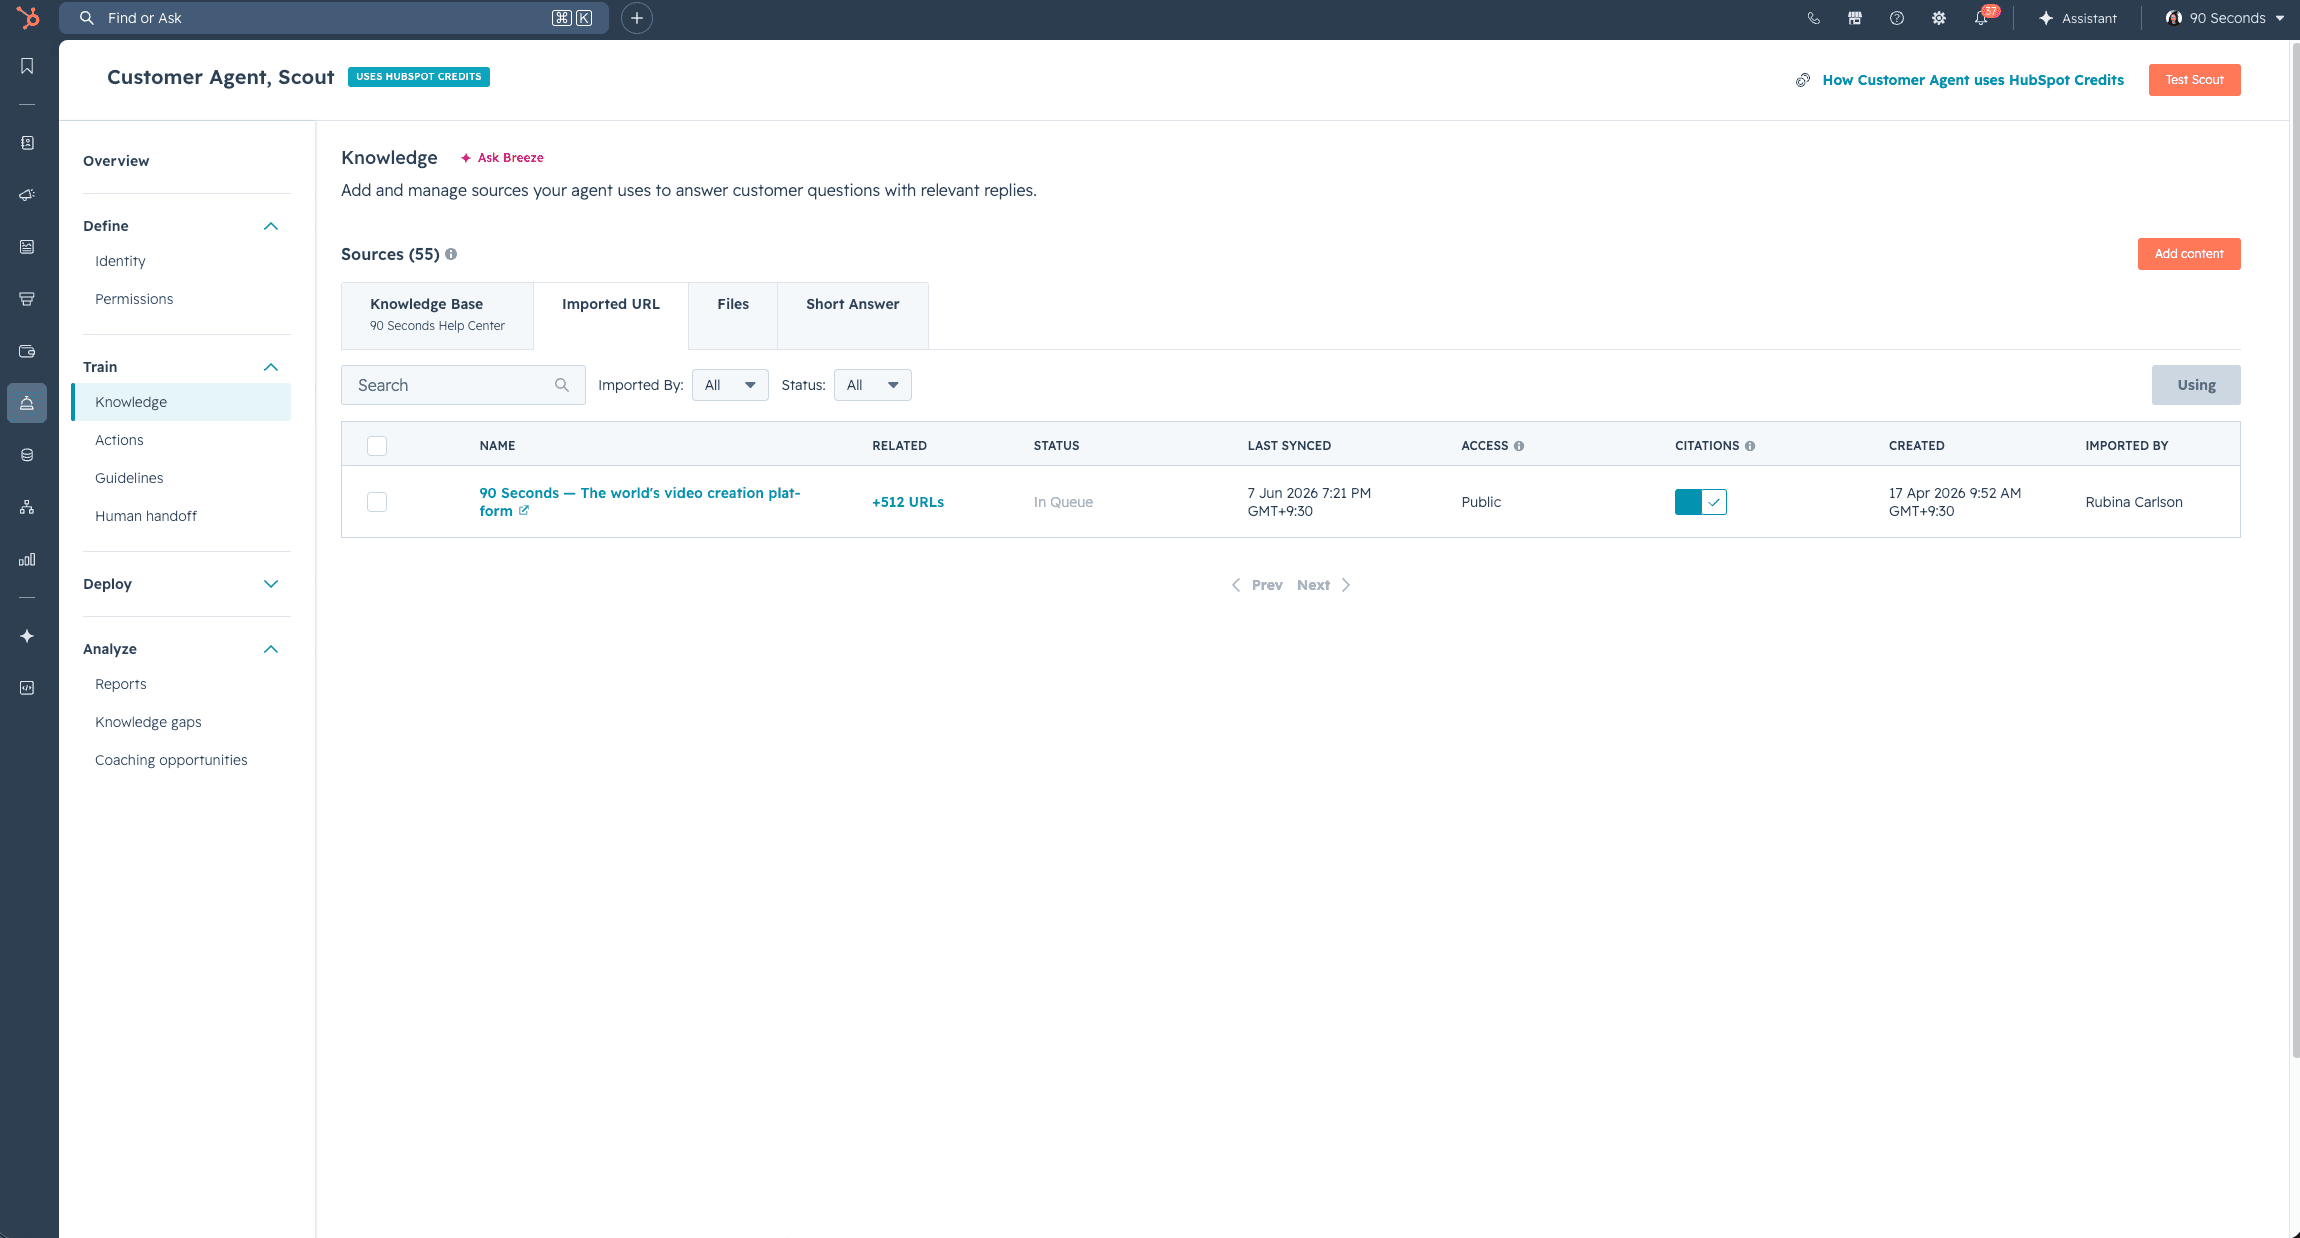Open 90 Seconds video creation platform source link
2300x1238 pixels.
640,502
